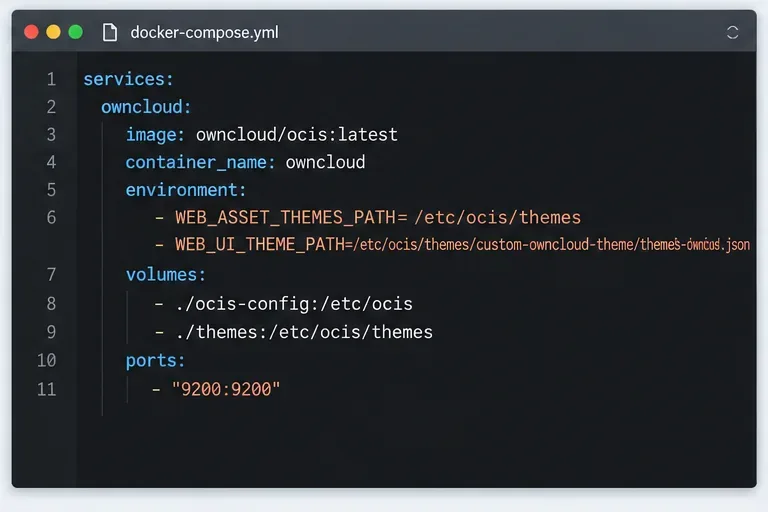
Task: Click the refresh arrows icon at top right
Action: [x=732, y=32]
